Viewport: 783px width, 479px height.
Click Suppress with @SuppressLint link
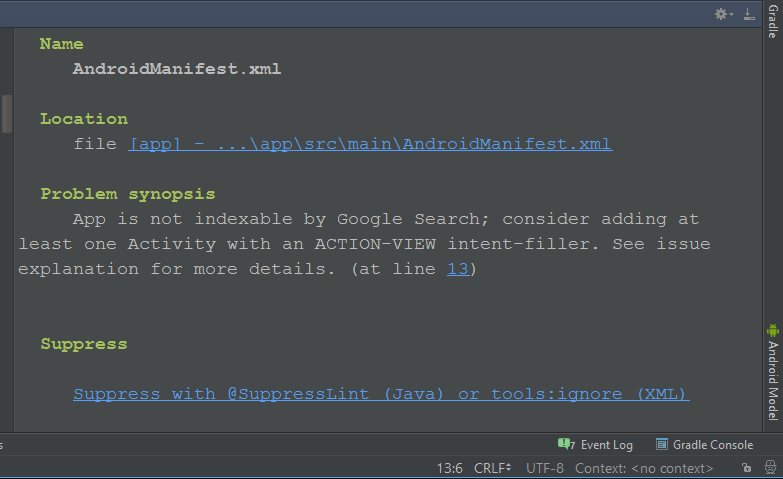[381, 394]
